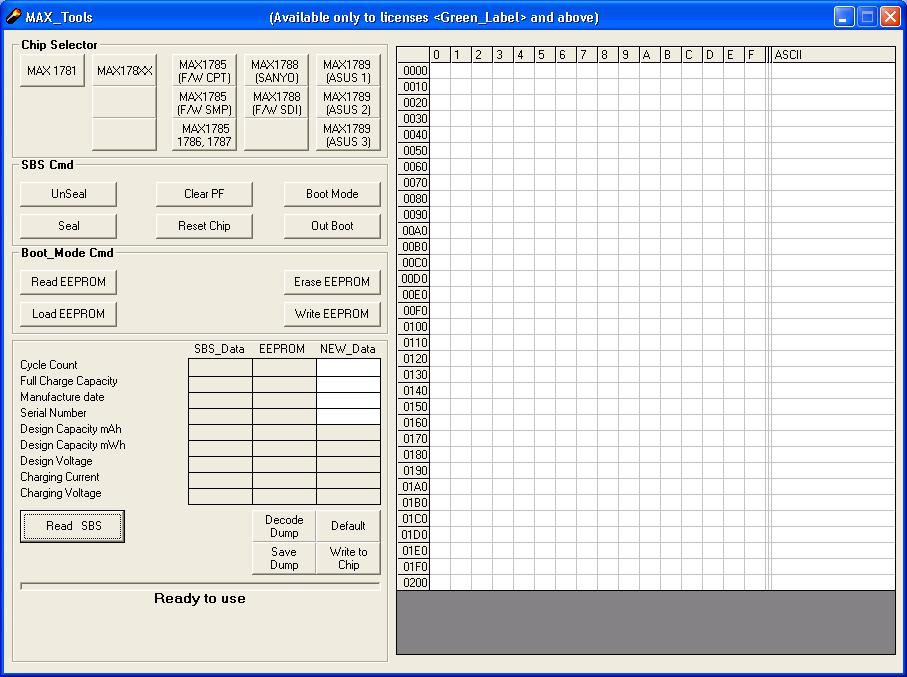Focus the Cycle Count NEW_Data field
Image resolution: width=907 pixels, height=677 pixels.
pos(348,367)
